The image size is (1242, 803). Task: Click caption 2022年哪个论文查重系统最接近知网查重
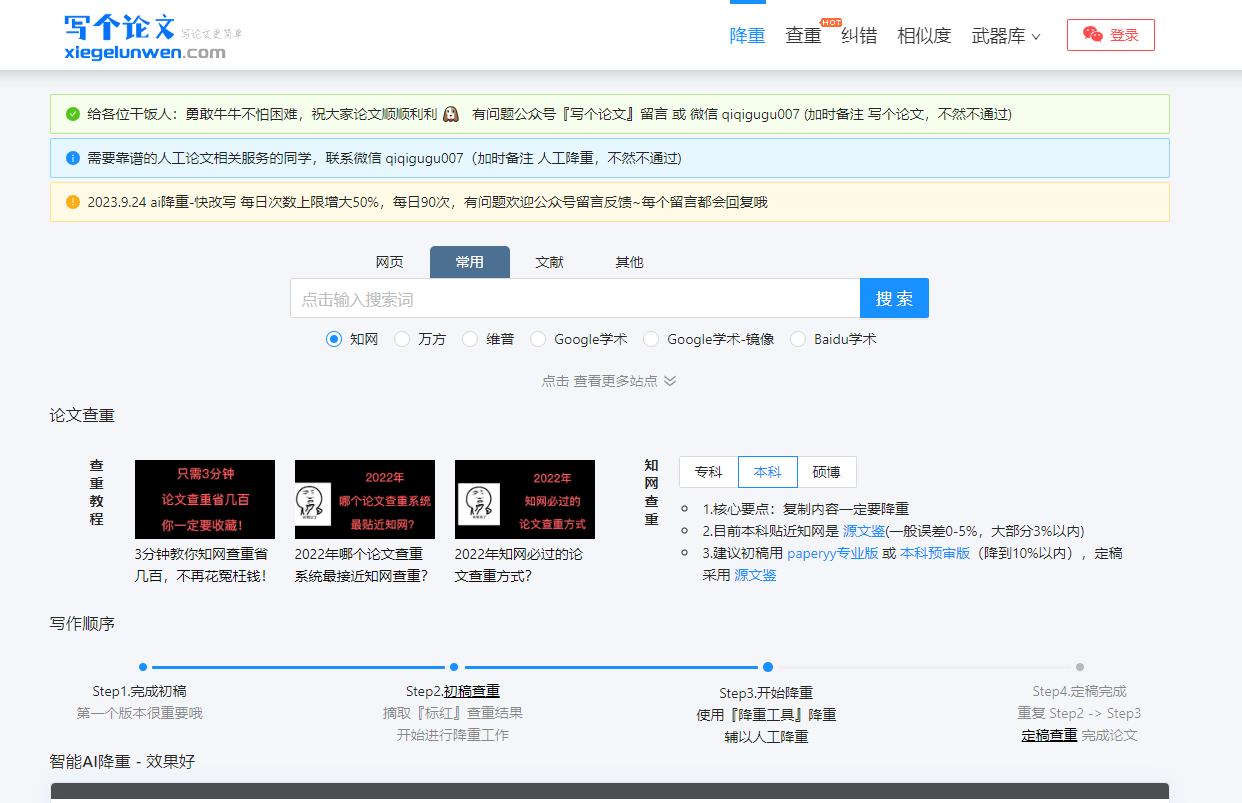361,565
